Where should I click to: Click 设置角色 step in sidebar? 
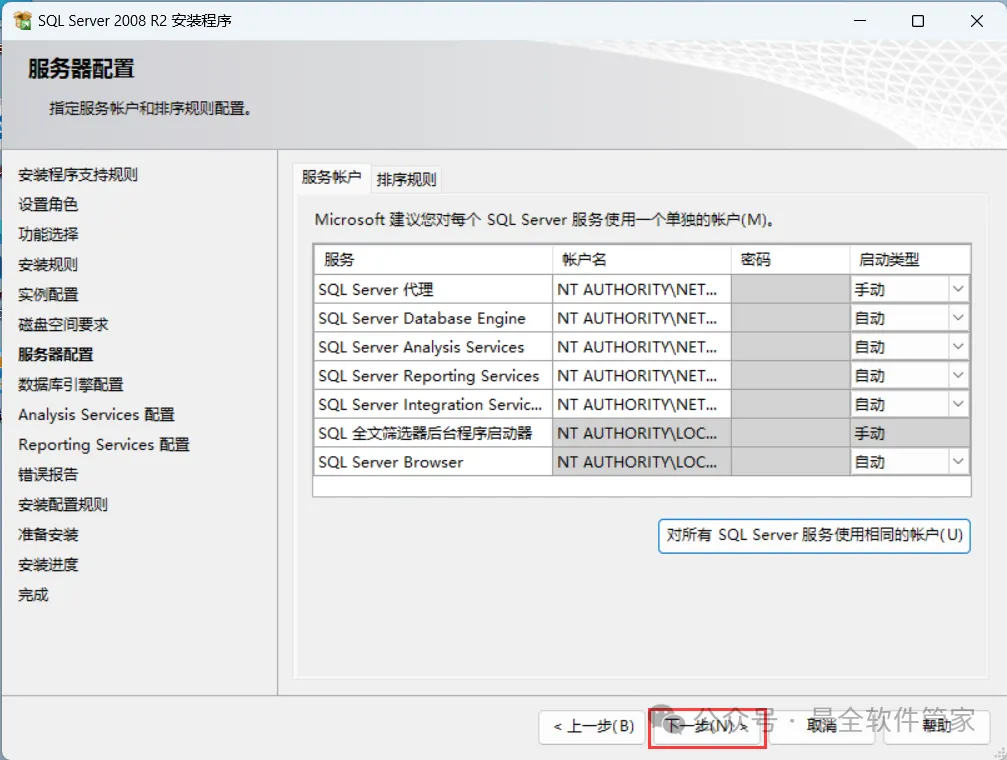(x=48, y=204)
